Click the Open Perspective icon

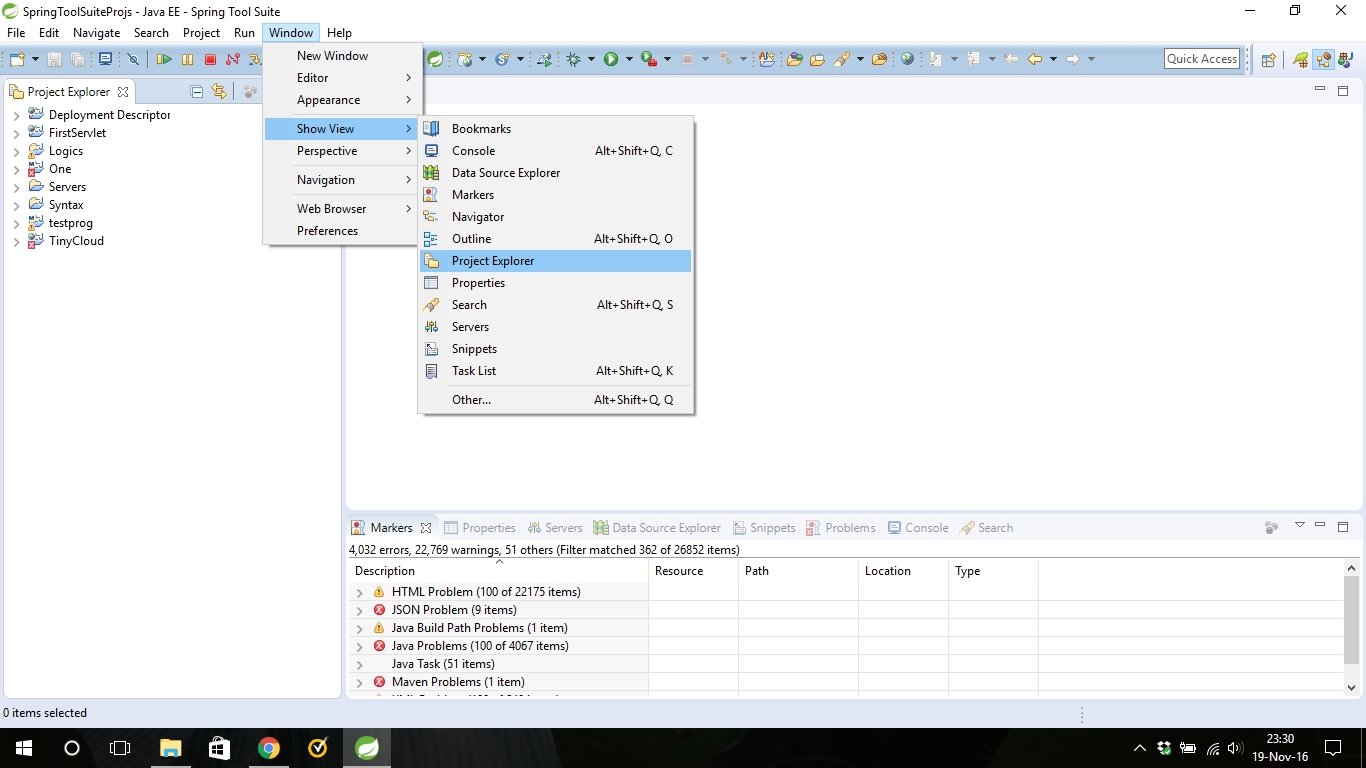(x=1268, y=59)
